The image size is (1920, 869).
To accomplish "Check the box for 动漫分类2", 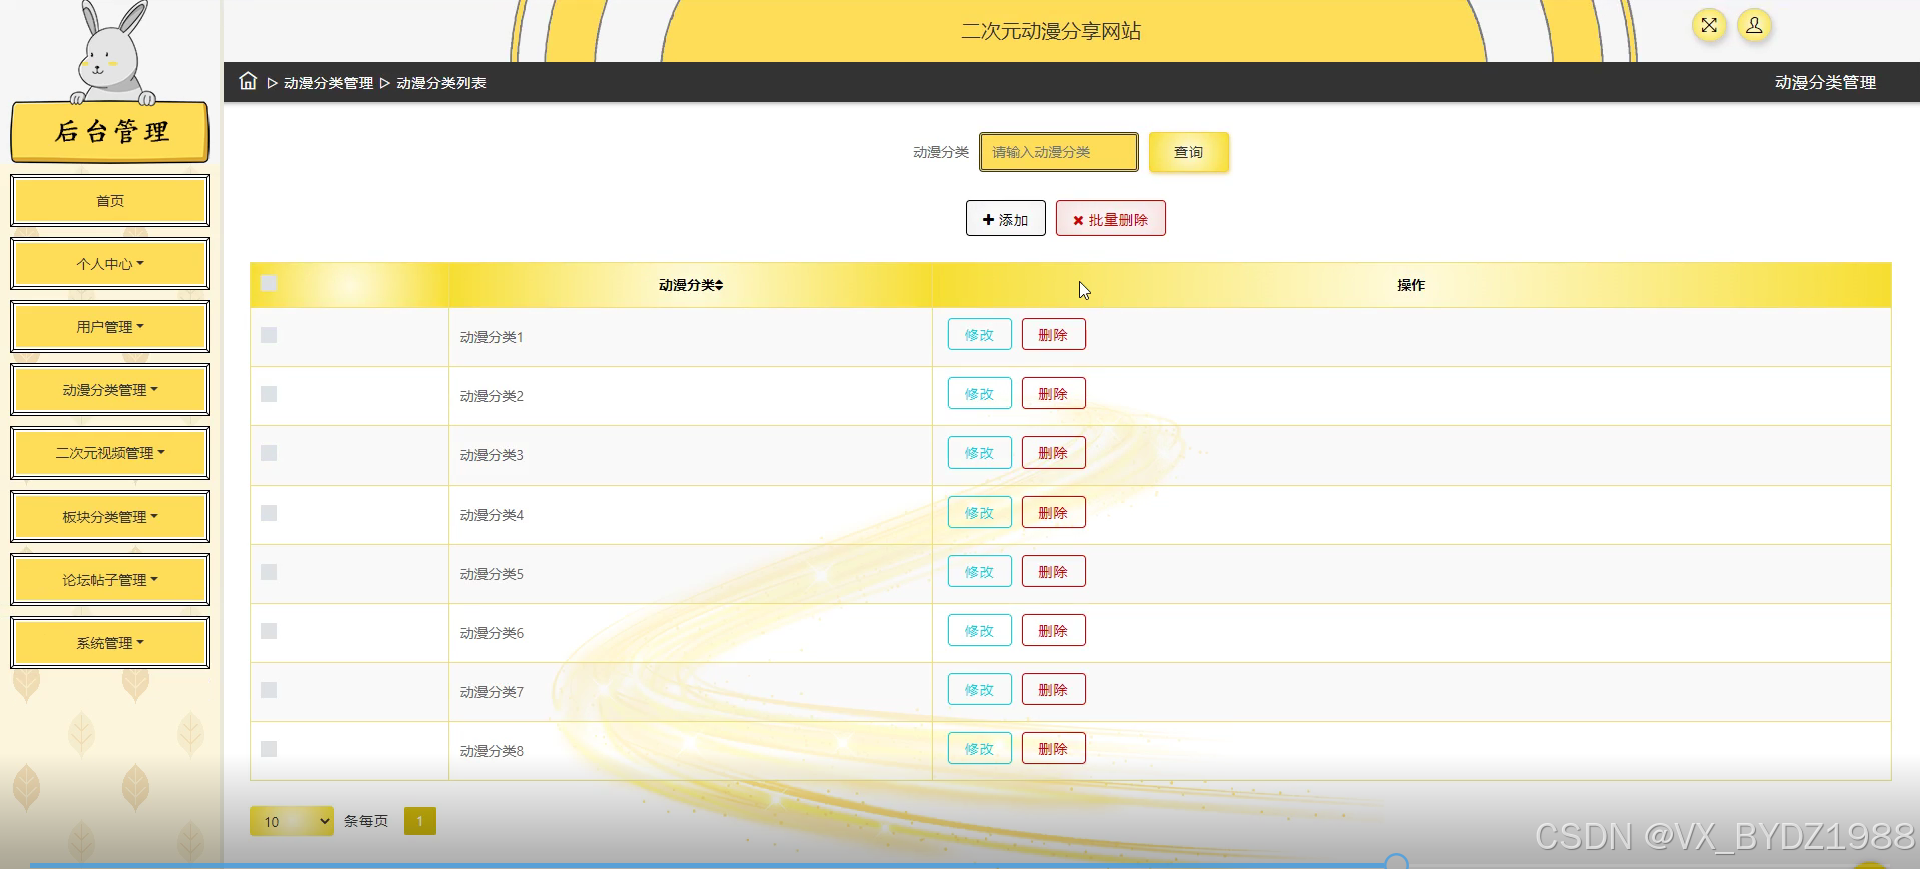I will click(269, 394).
